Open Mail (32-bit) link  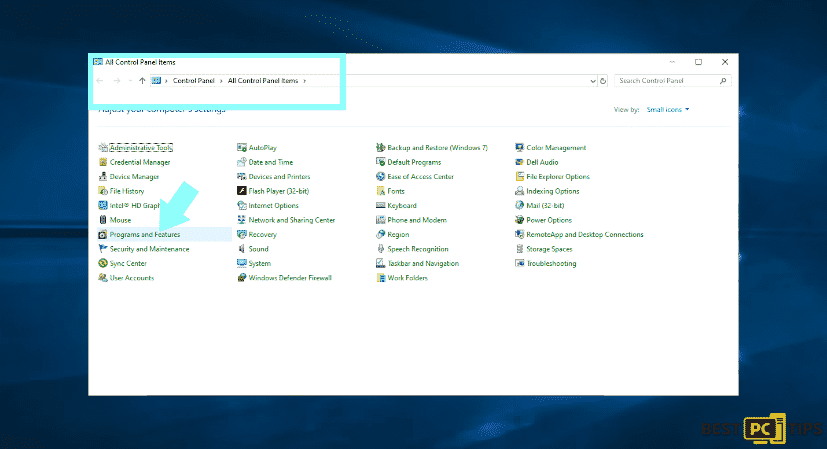point(545,206)
